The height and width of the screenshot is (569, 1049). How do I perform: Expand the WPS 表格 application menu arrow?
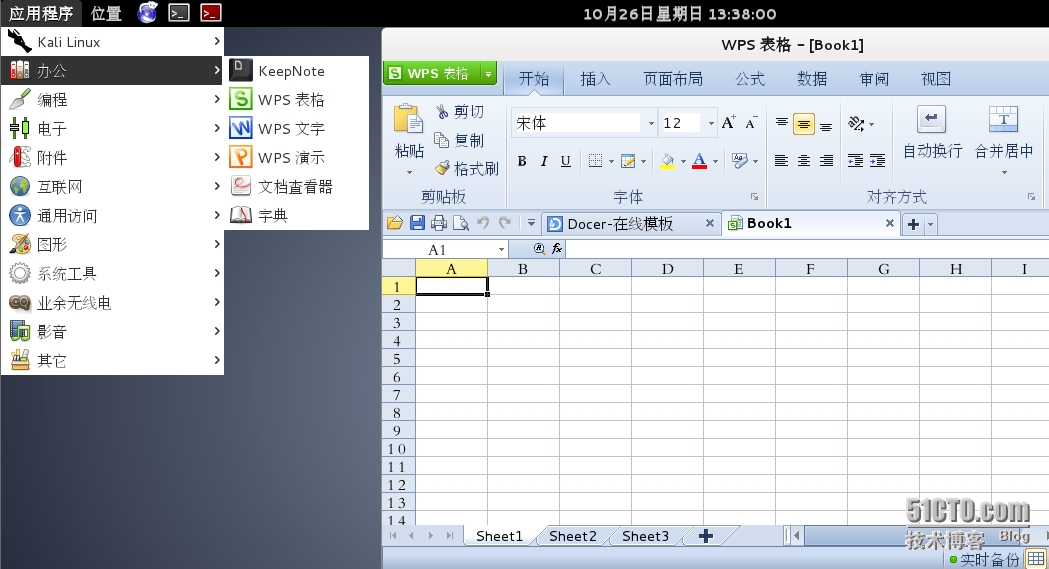point(489,74)
